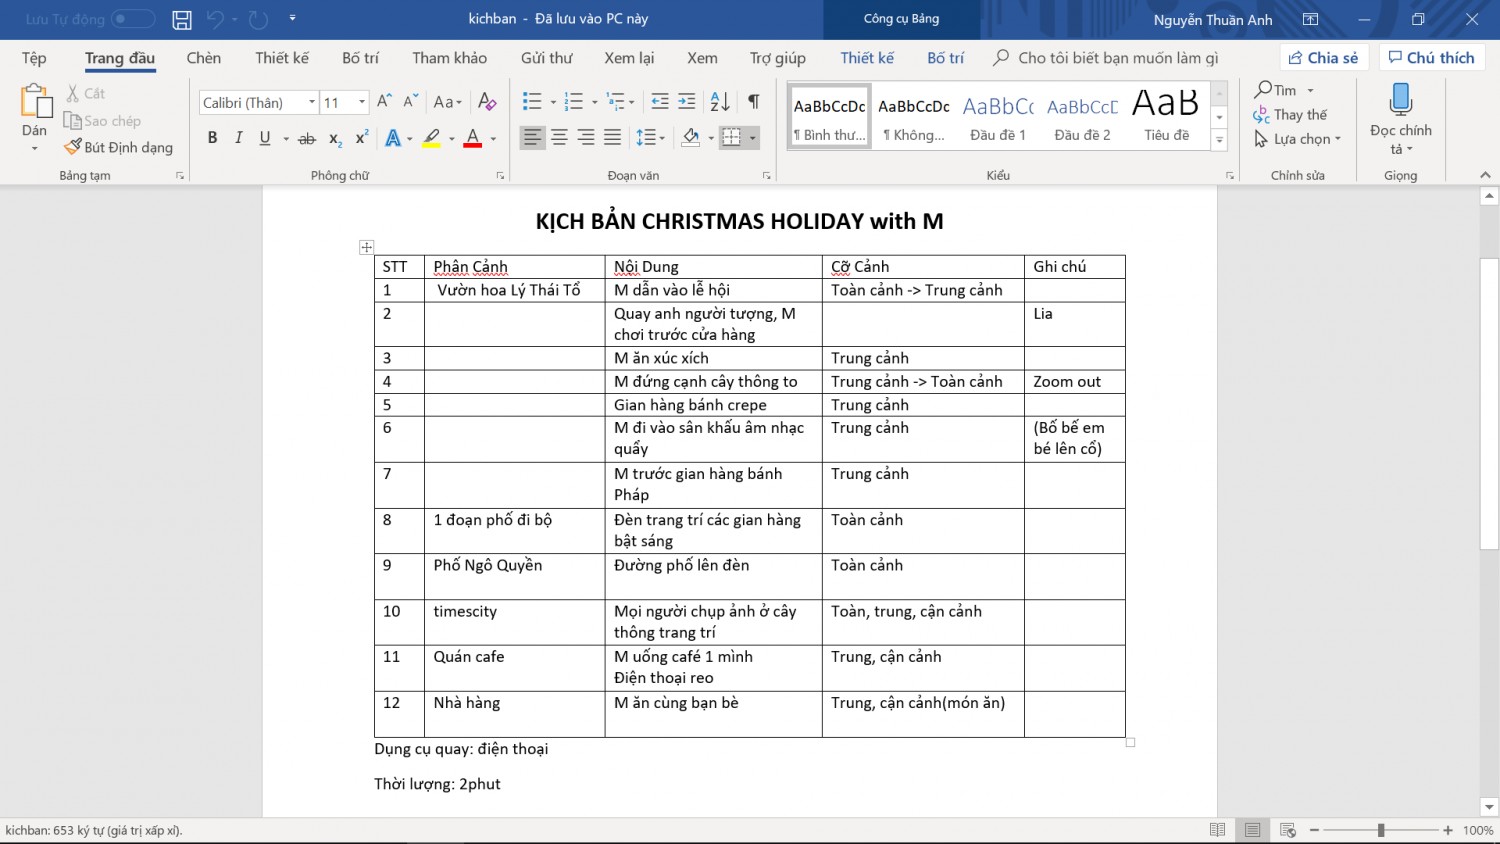This screenshot has width=1500, height=844.
Task: Click the Format Painter Bút Định dạng button
Action: point(118,147)
